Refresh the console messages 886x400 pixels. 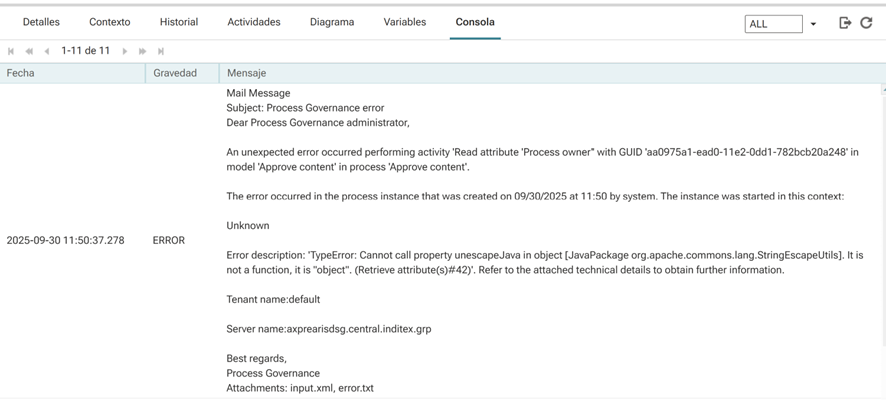coord(867,23)
